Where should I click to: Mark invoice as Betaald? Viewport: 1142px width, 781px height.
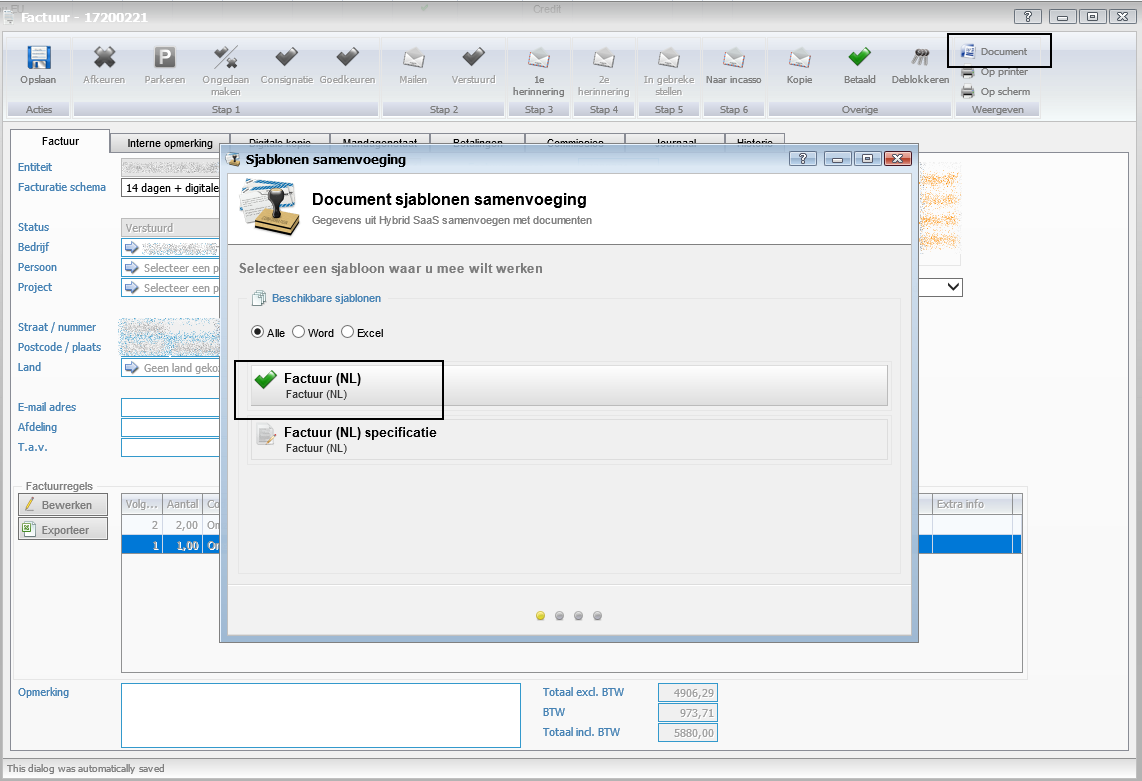(x=859, y=59)
